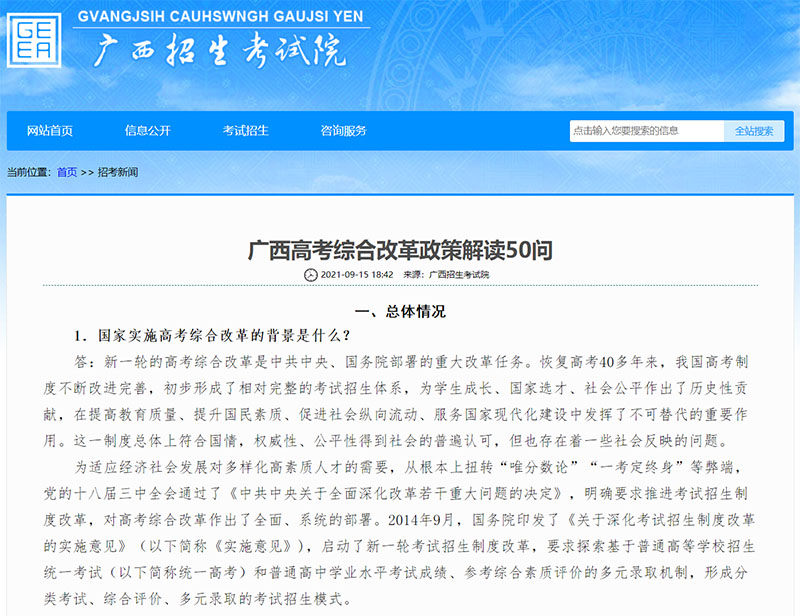Go to the 咨询服务 navigation menu
Viewport: 800px width, 616px height.
tap(343, 131)
